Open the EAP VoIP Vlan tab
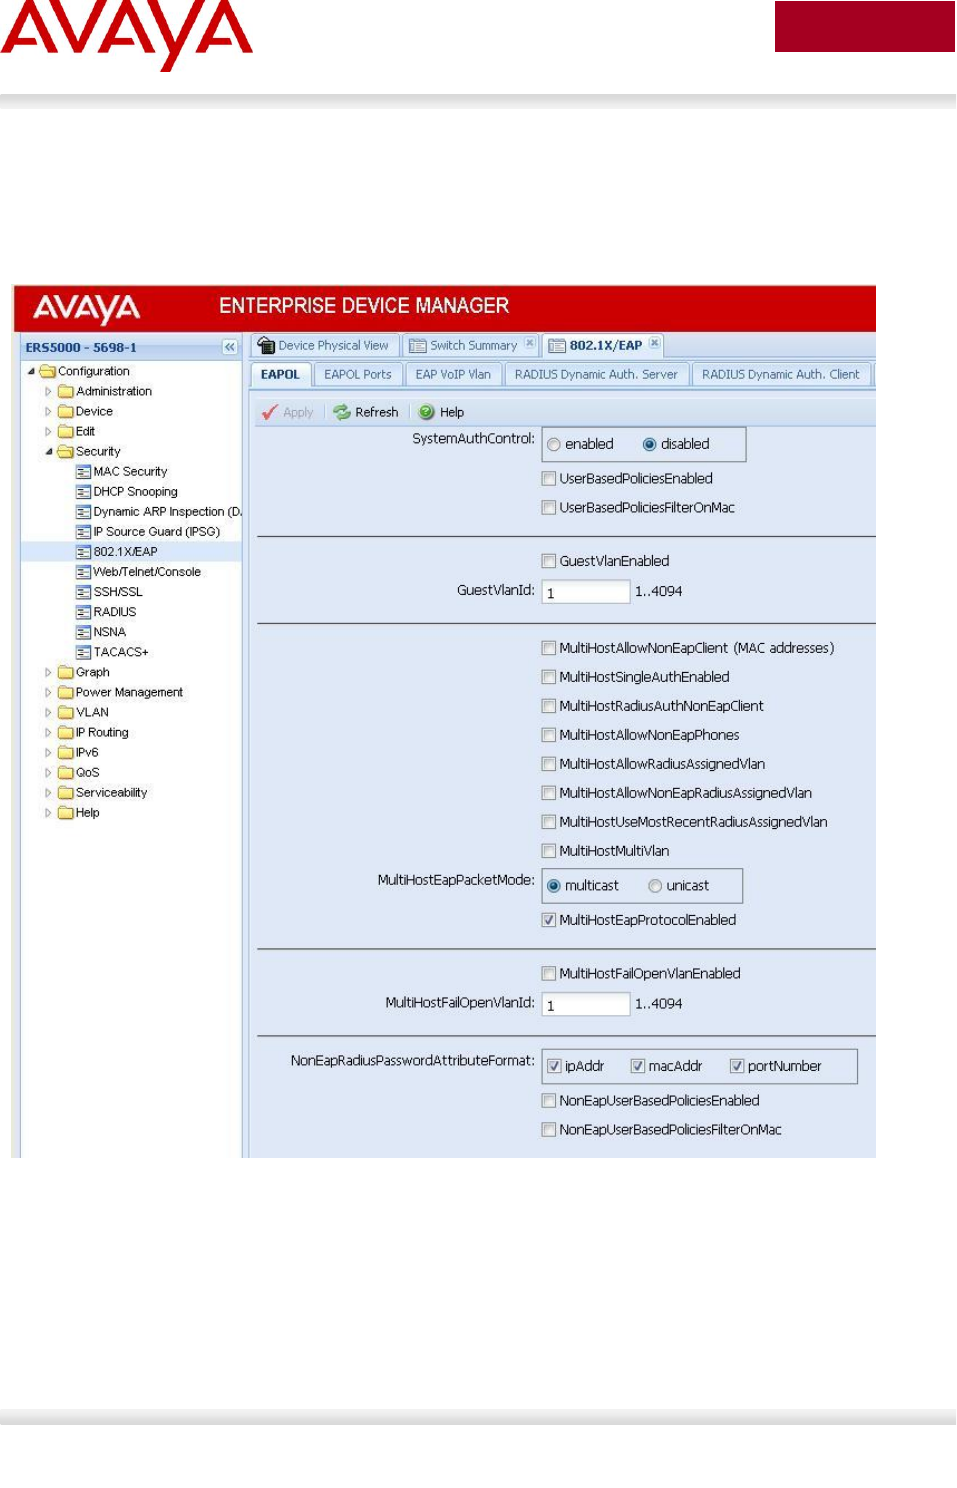This screenshot has height=1488, width=957. 453,374
